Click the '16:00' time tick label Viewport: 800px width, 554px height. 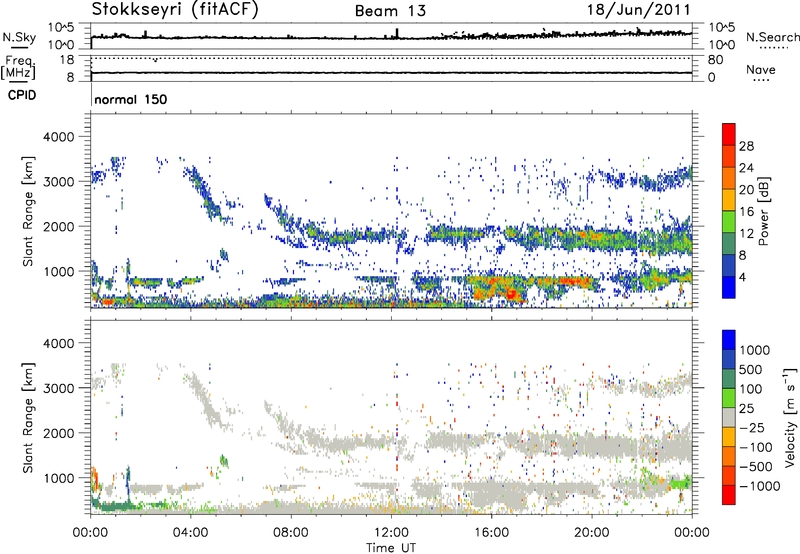[491, 533]
